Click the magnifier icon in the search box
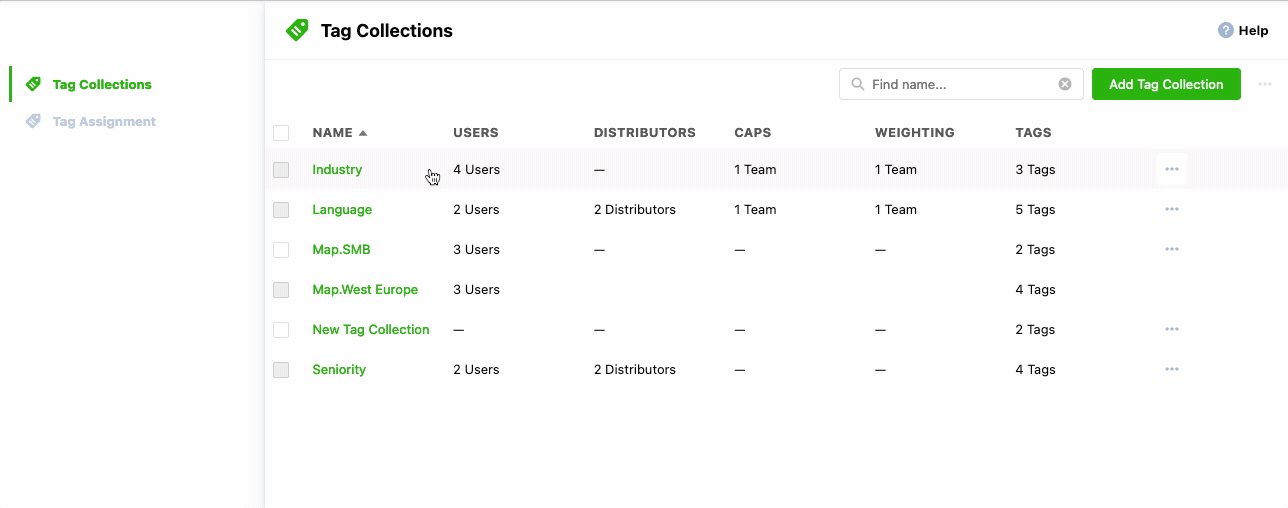This screenshot has height=508, width=1288. tap(857, 84)
